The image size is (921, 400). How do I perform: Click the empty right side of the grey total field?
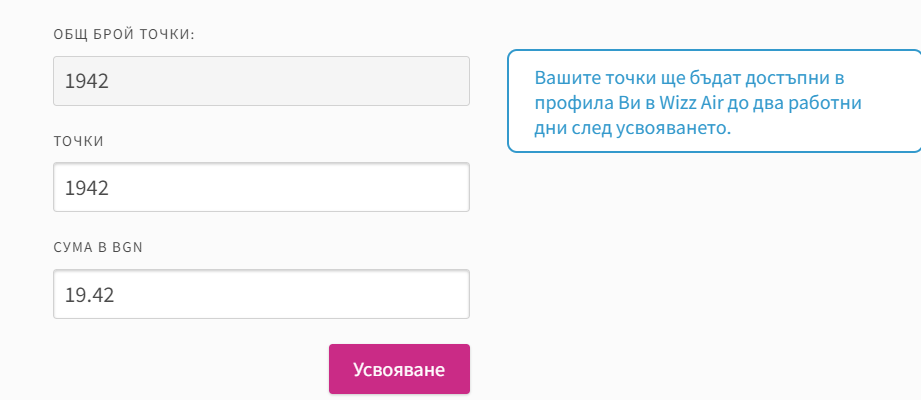400,81
